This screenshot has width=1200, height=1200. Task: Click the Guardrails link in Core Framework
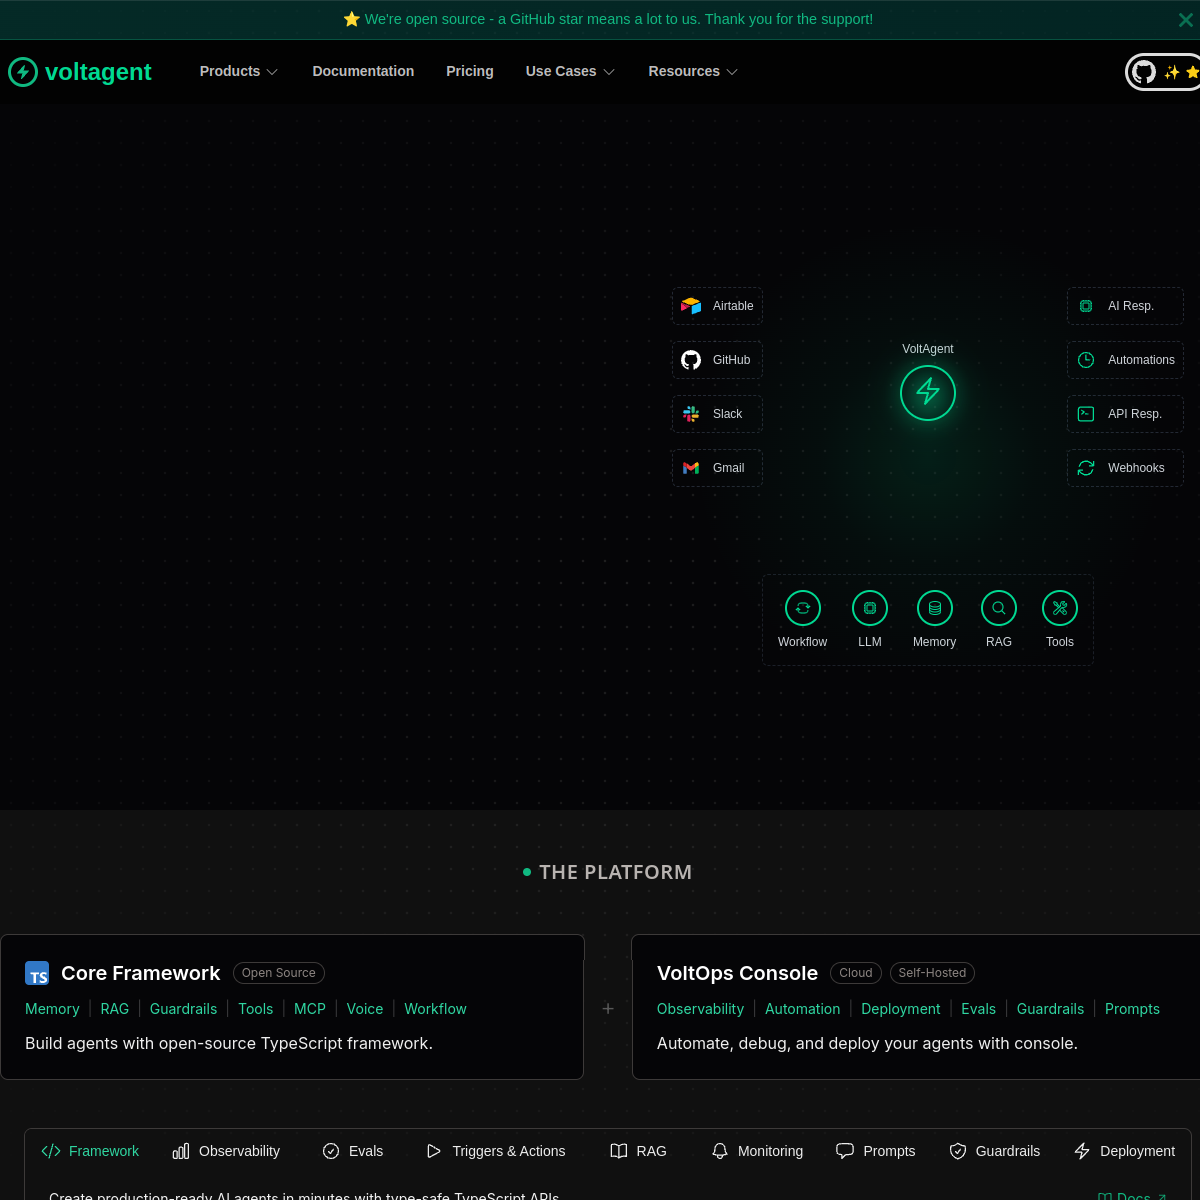point(183,1009)
